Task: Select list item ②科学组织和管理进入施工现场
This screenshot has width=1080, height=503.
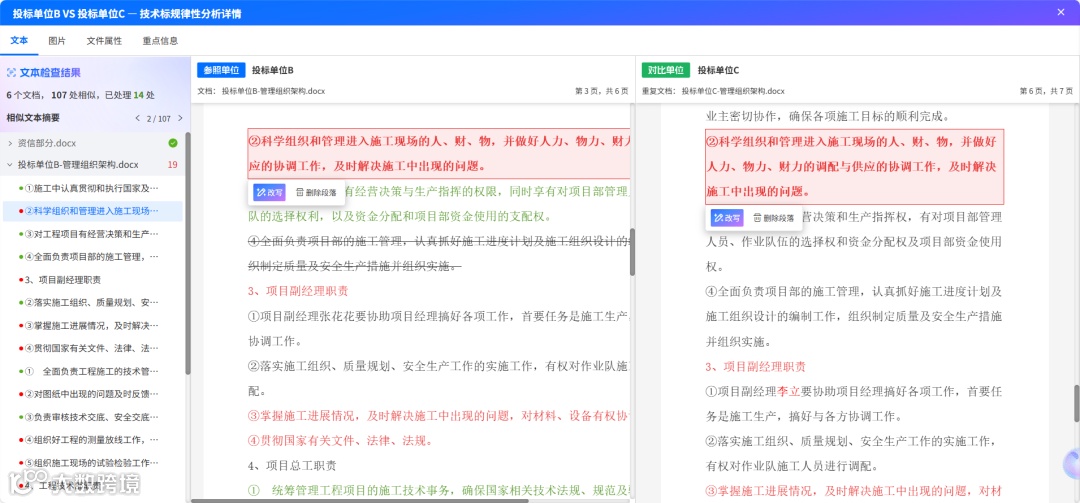Action: click(92, 211)
